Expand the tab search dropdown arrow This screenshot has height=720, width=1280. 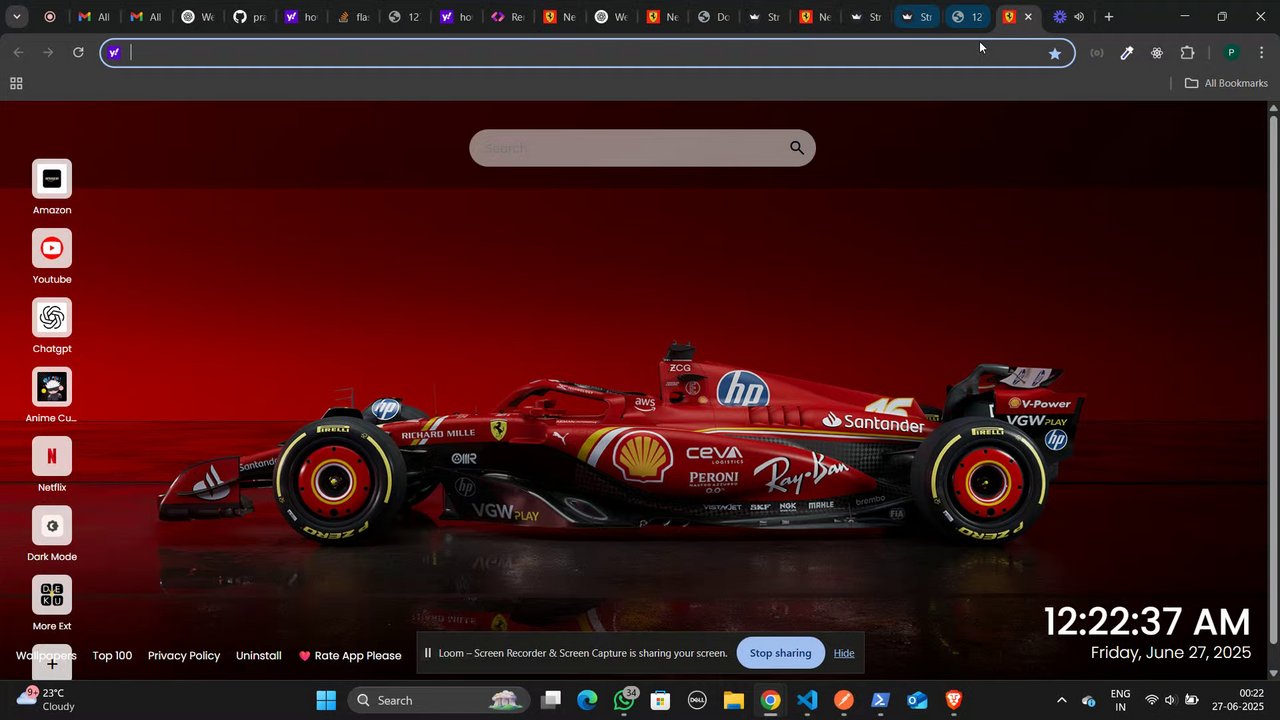click(17, 16)
